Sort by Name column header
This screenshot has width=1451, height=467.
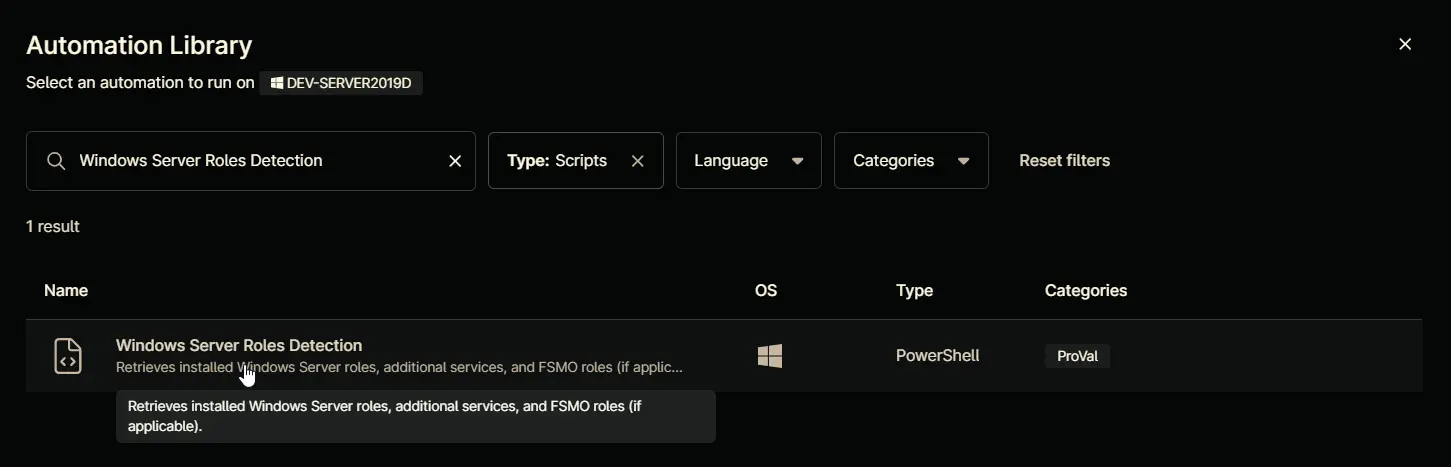[x=66, y=291]
